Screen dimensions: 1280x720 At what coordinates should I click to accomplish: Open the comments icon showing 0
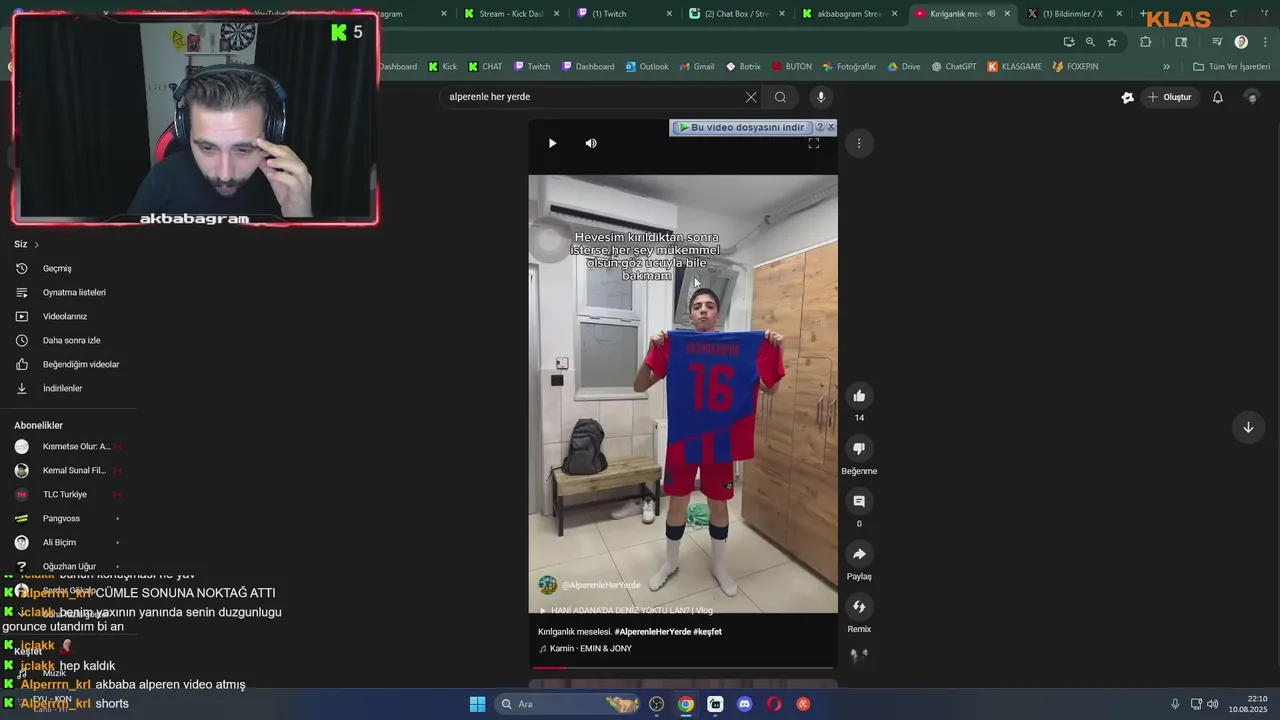859,501
